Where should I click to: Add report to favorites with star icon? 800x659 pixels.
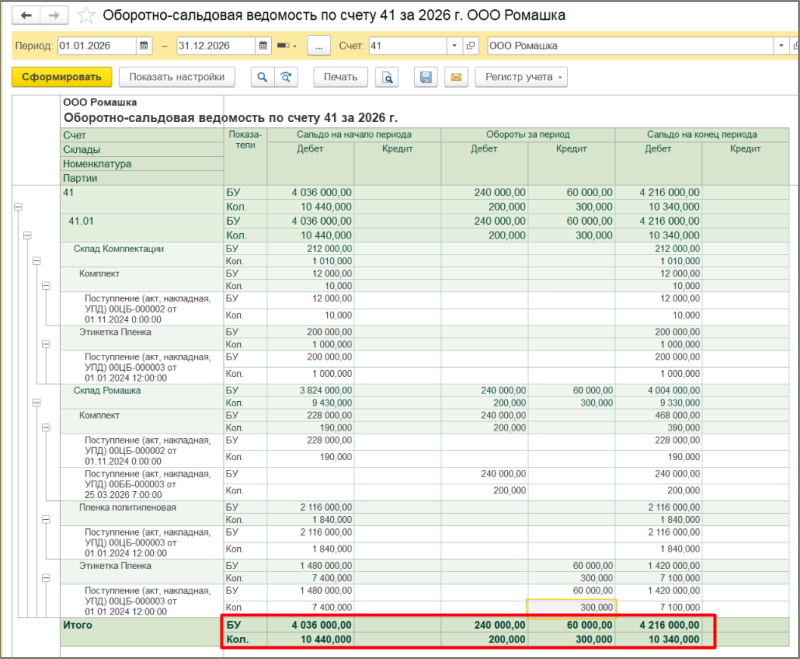pos(87,16)
